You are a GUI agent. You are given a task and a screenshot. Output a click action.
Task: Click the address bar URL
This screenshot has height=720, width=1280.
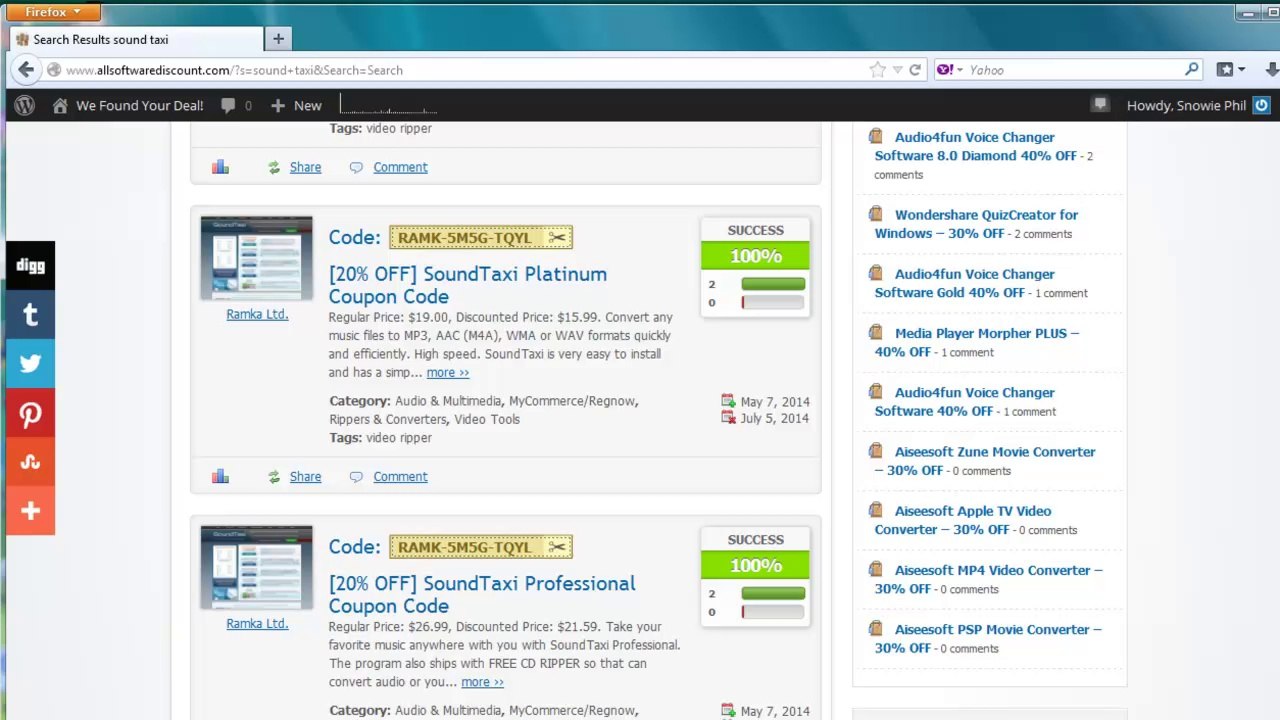234,70
